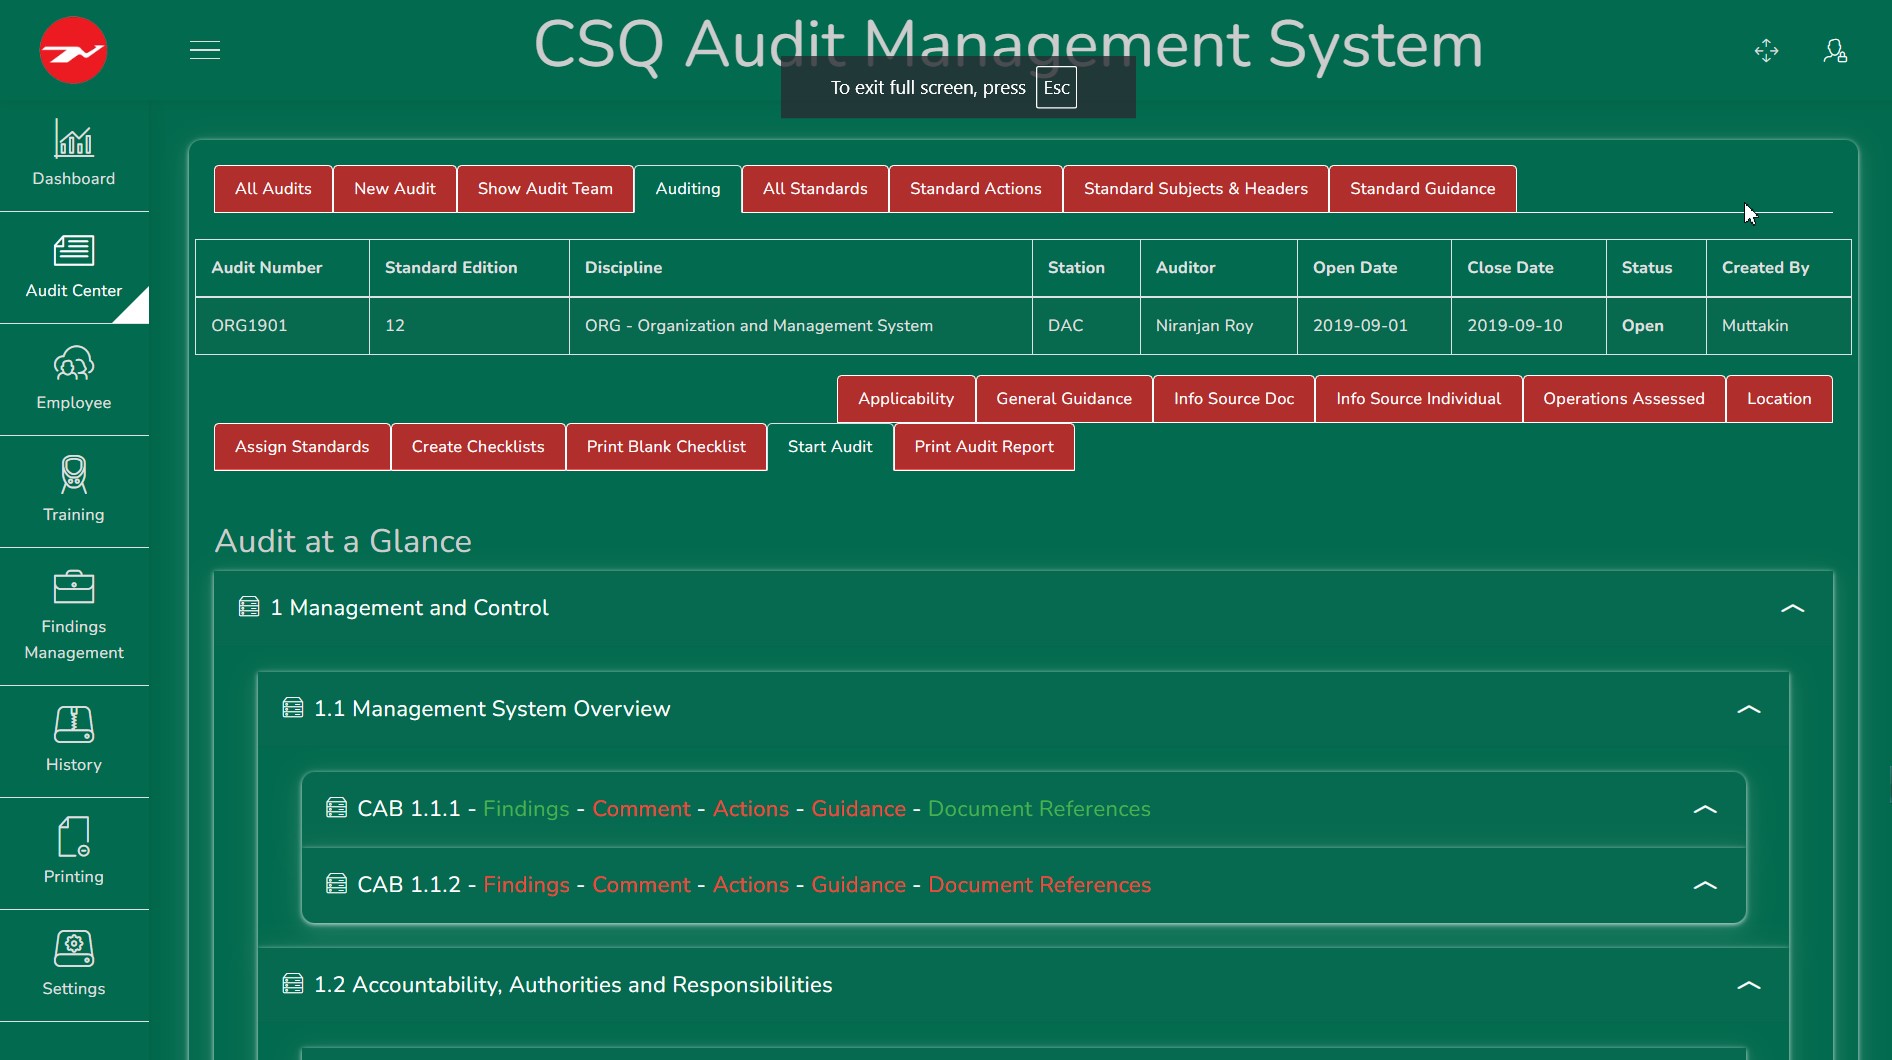Open Comment link for CAB 1.1.1
The height and width of the screenshot is (1060, 1892).
coord(641,809)
